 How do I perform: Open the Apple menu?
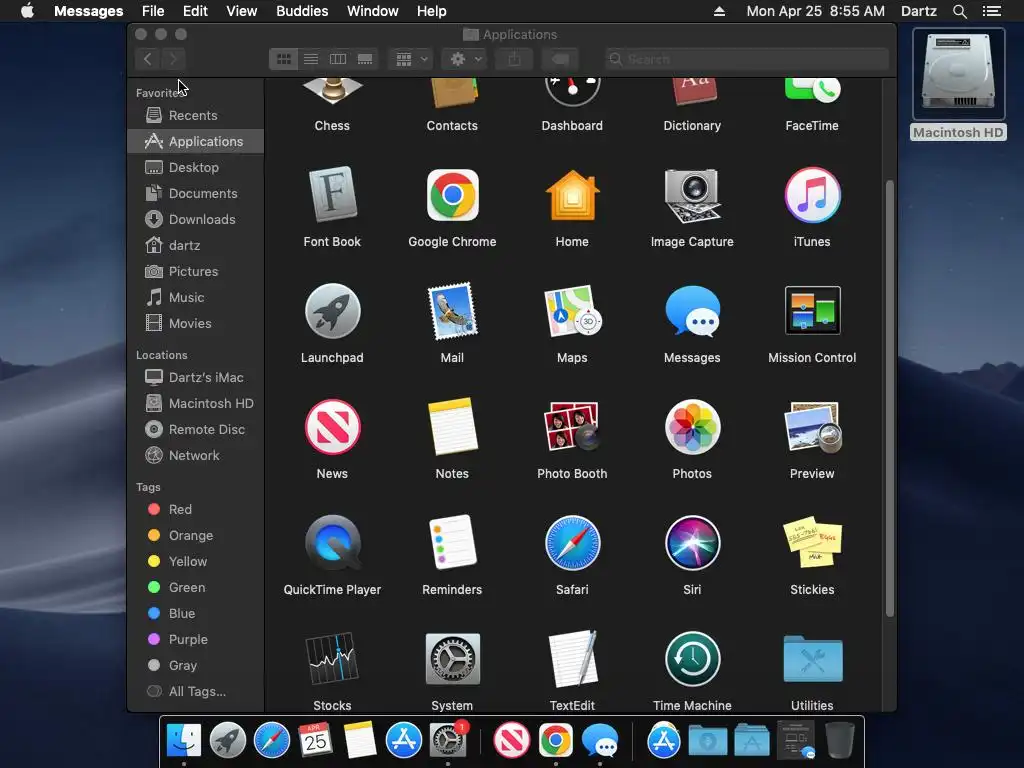[x=27, y=11]
